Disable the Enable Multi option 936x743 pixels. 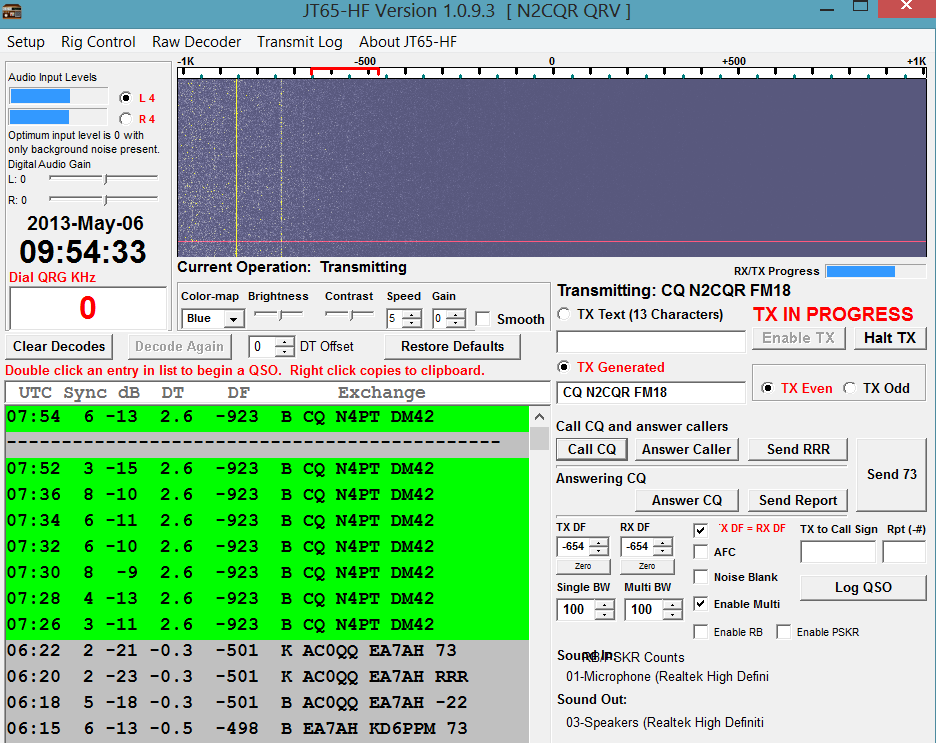click(701, 603)
